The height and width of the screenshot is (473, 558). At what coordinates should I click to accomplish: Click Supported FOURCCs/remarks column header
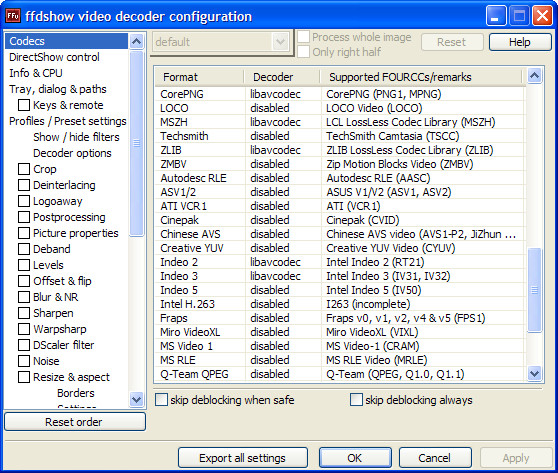[x=421, y=77]
